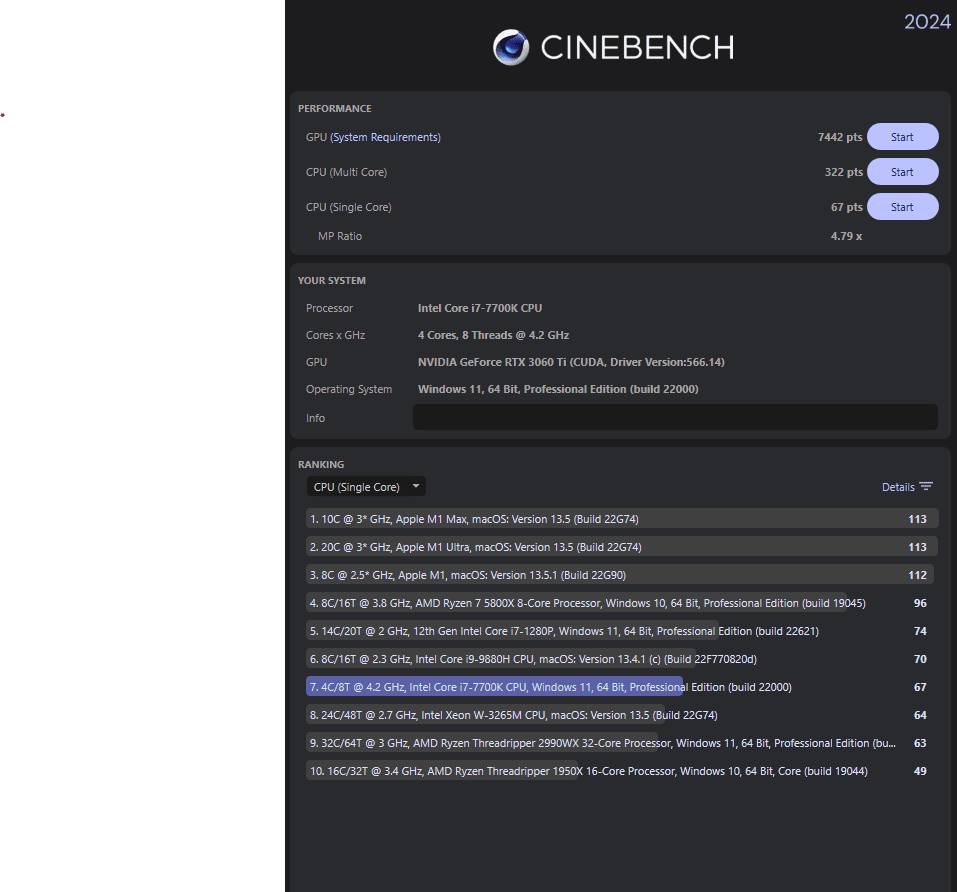Open the CPU (Single Core) ranking dropdown
The height and width of the screenshot is (892, 957).
[x=366, y=487]
